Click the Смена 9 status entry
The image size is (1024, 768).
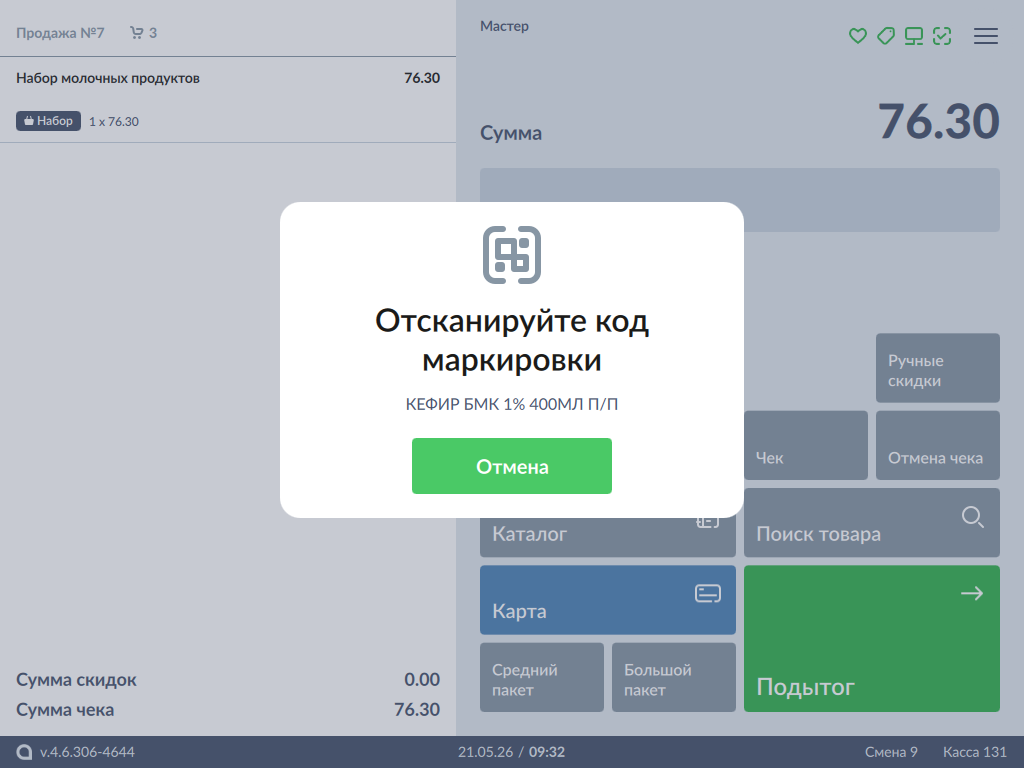[891, 752]
